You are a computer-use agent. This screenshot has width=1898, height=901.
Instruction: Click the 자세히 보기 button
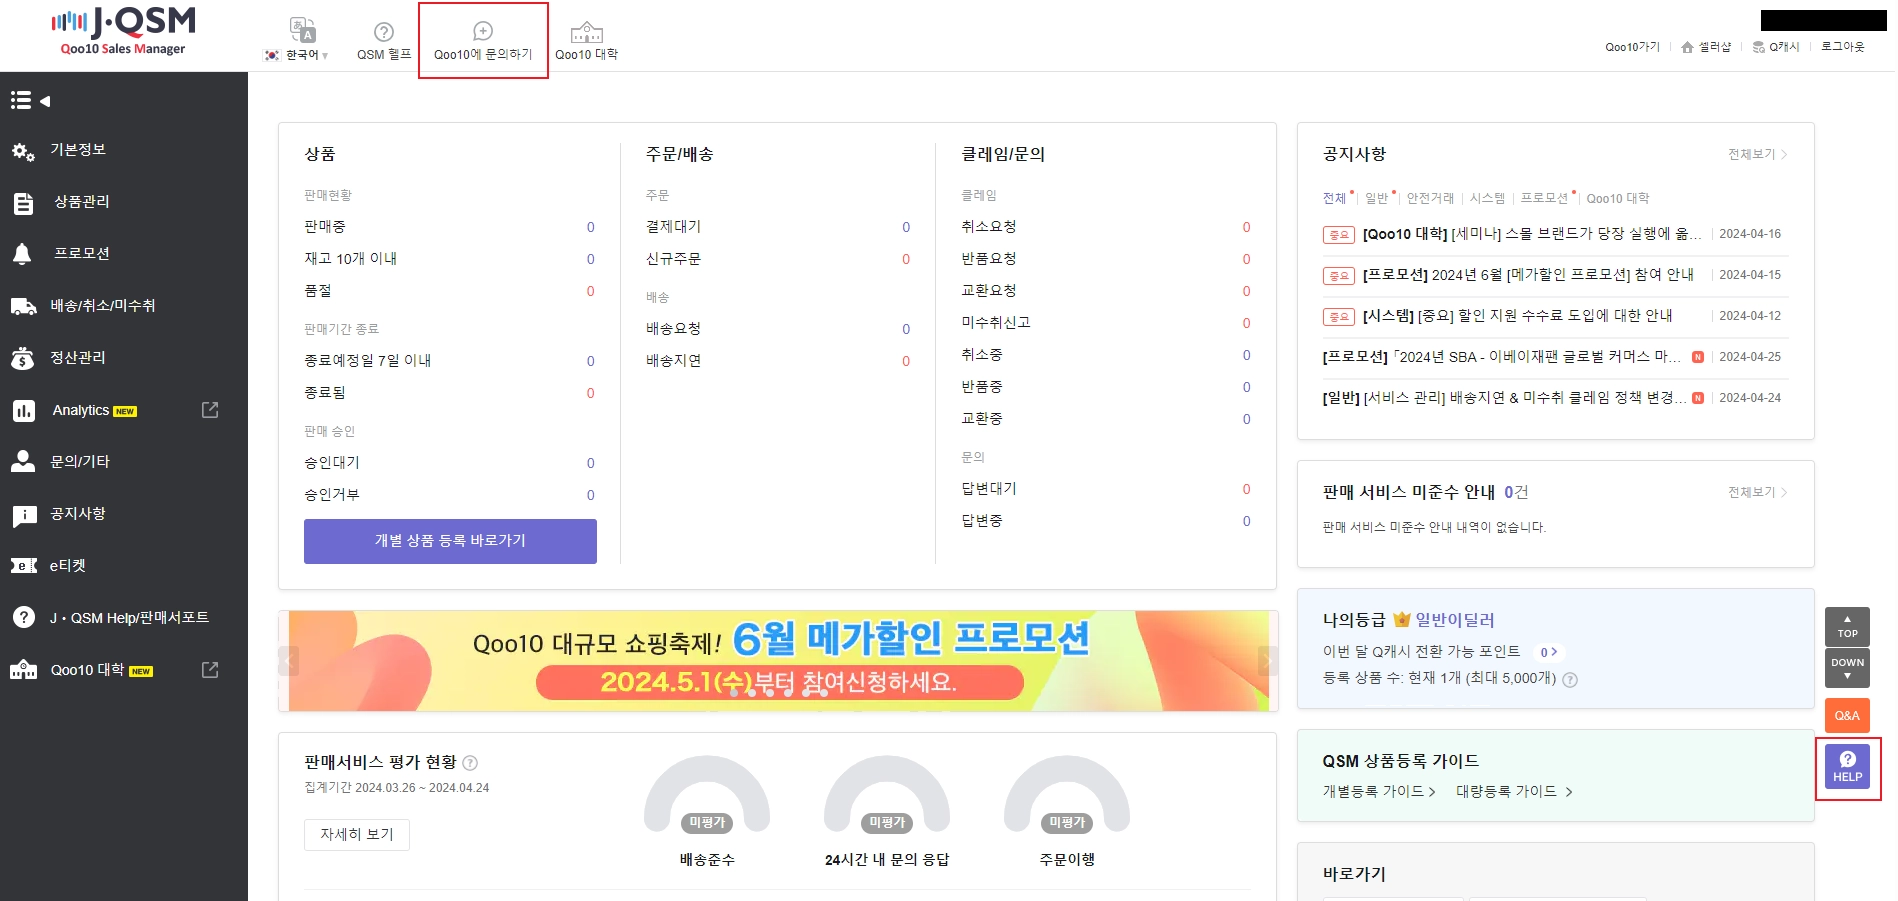point(357,835)
